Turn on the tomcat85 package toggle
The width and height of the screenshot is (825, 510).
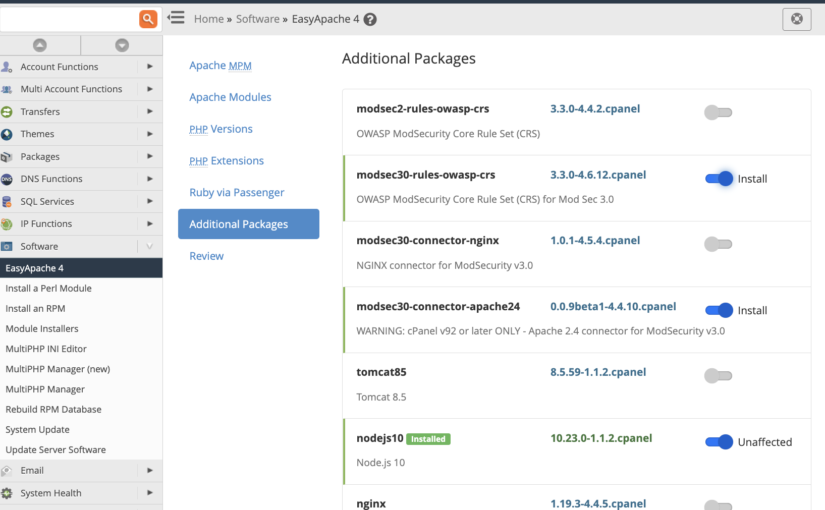coord(718,376)
